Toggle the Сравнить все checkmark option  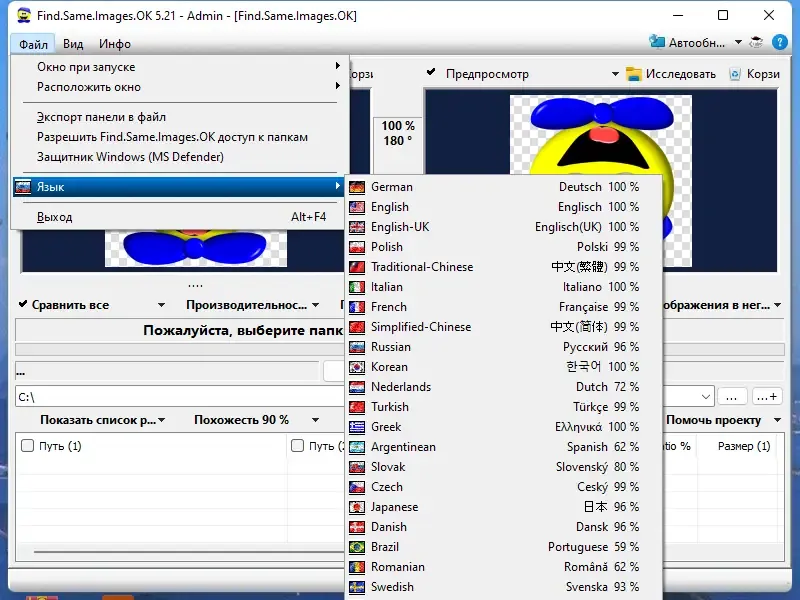(23, 304)
